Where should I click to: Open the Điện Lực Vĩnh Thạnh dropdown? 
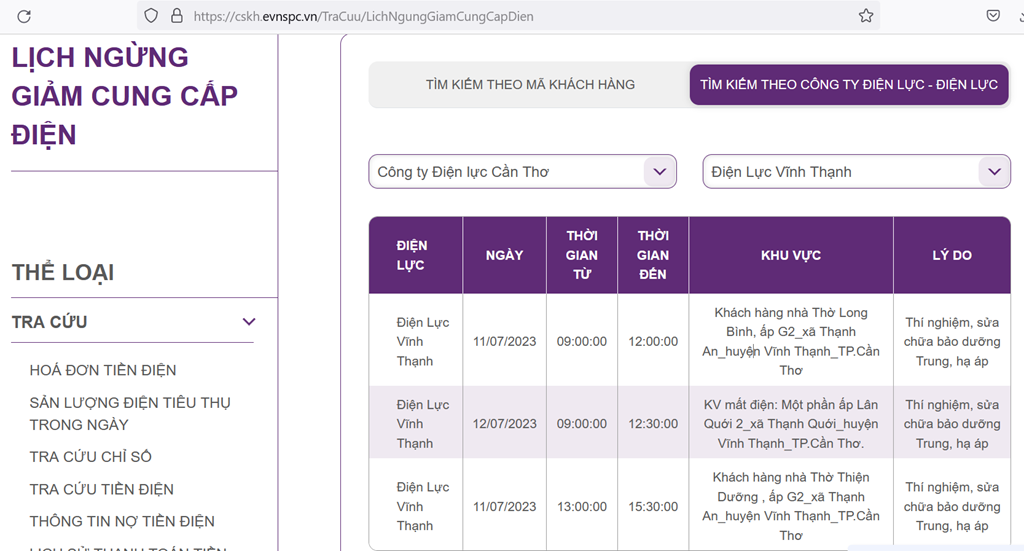[856, 172]
